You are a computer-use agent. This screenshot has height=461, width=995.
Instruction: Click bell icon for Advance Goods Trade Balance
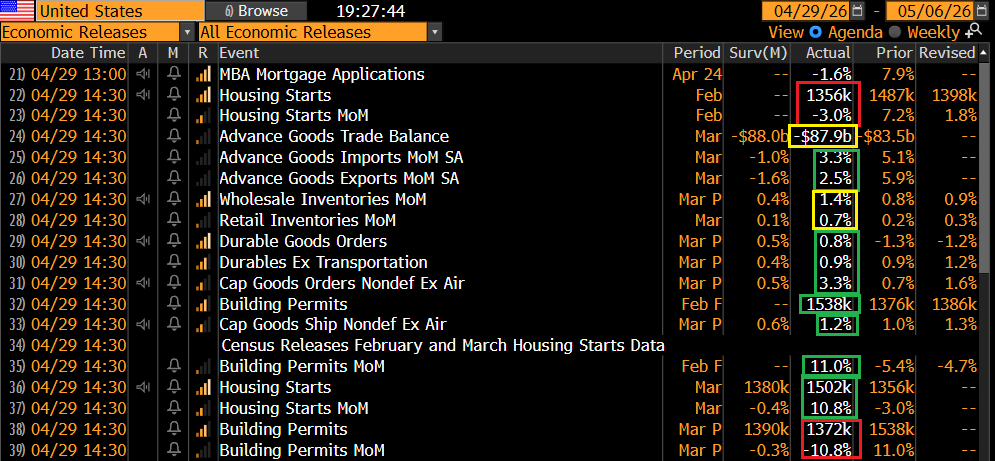[173, 137]
